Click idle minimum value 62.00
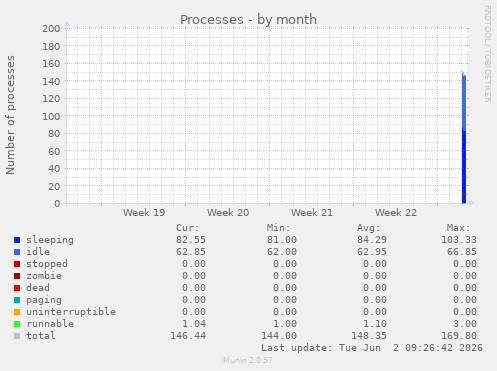 282,252
